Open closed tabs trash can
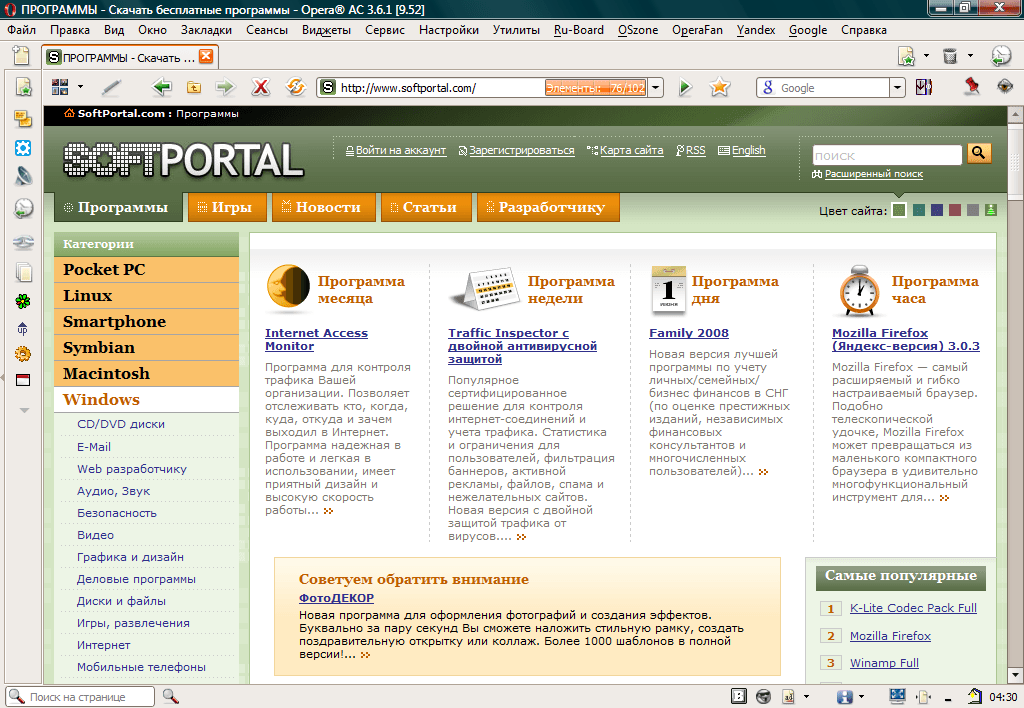 coord(950,56)
